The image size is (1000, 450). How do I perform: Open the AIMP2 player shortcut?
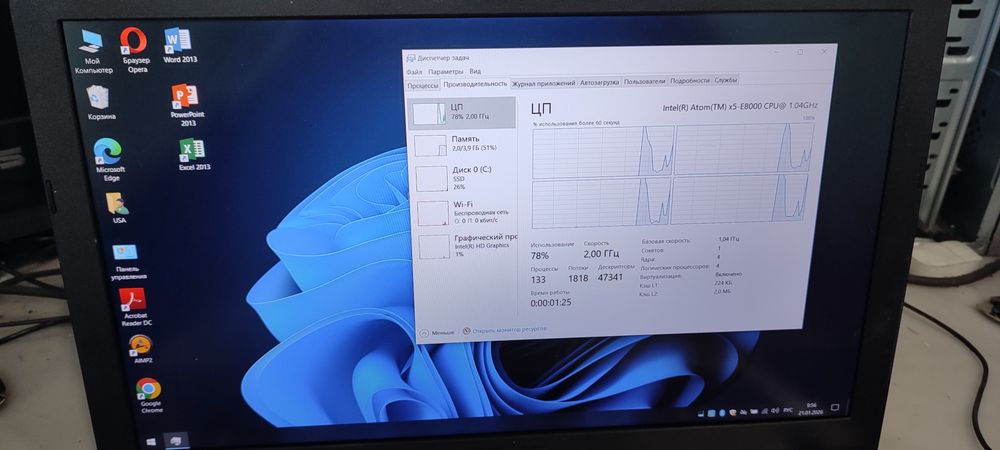tap(141, 349)
